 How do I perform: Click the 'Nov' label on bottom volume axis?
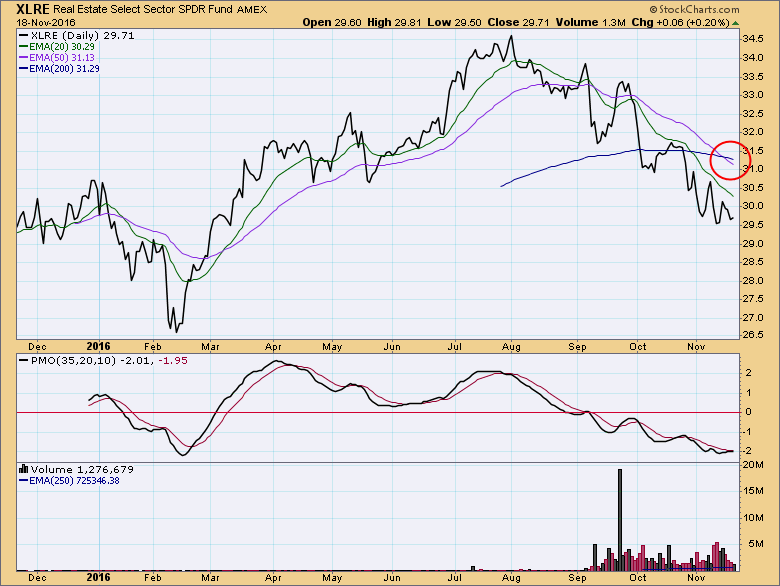tap(696, 578)
